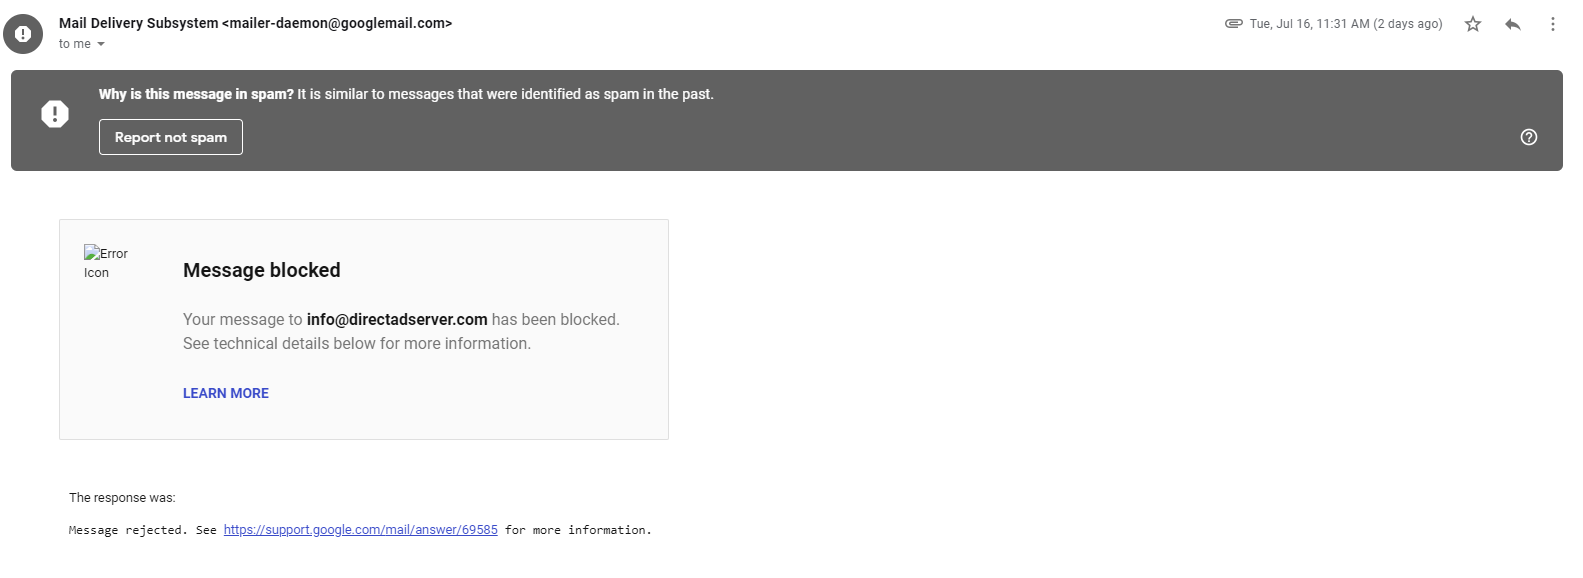Open support.google.com/mail/answer/69585 link
1583x578 pixels.
pyautogui.click(x=360, y=530)
